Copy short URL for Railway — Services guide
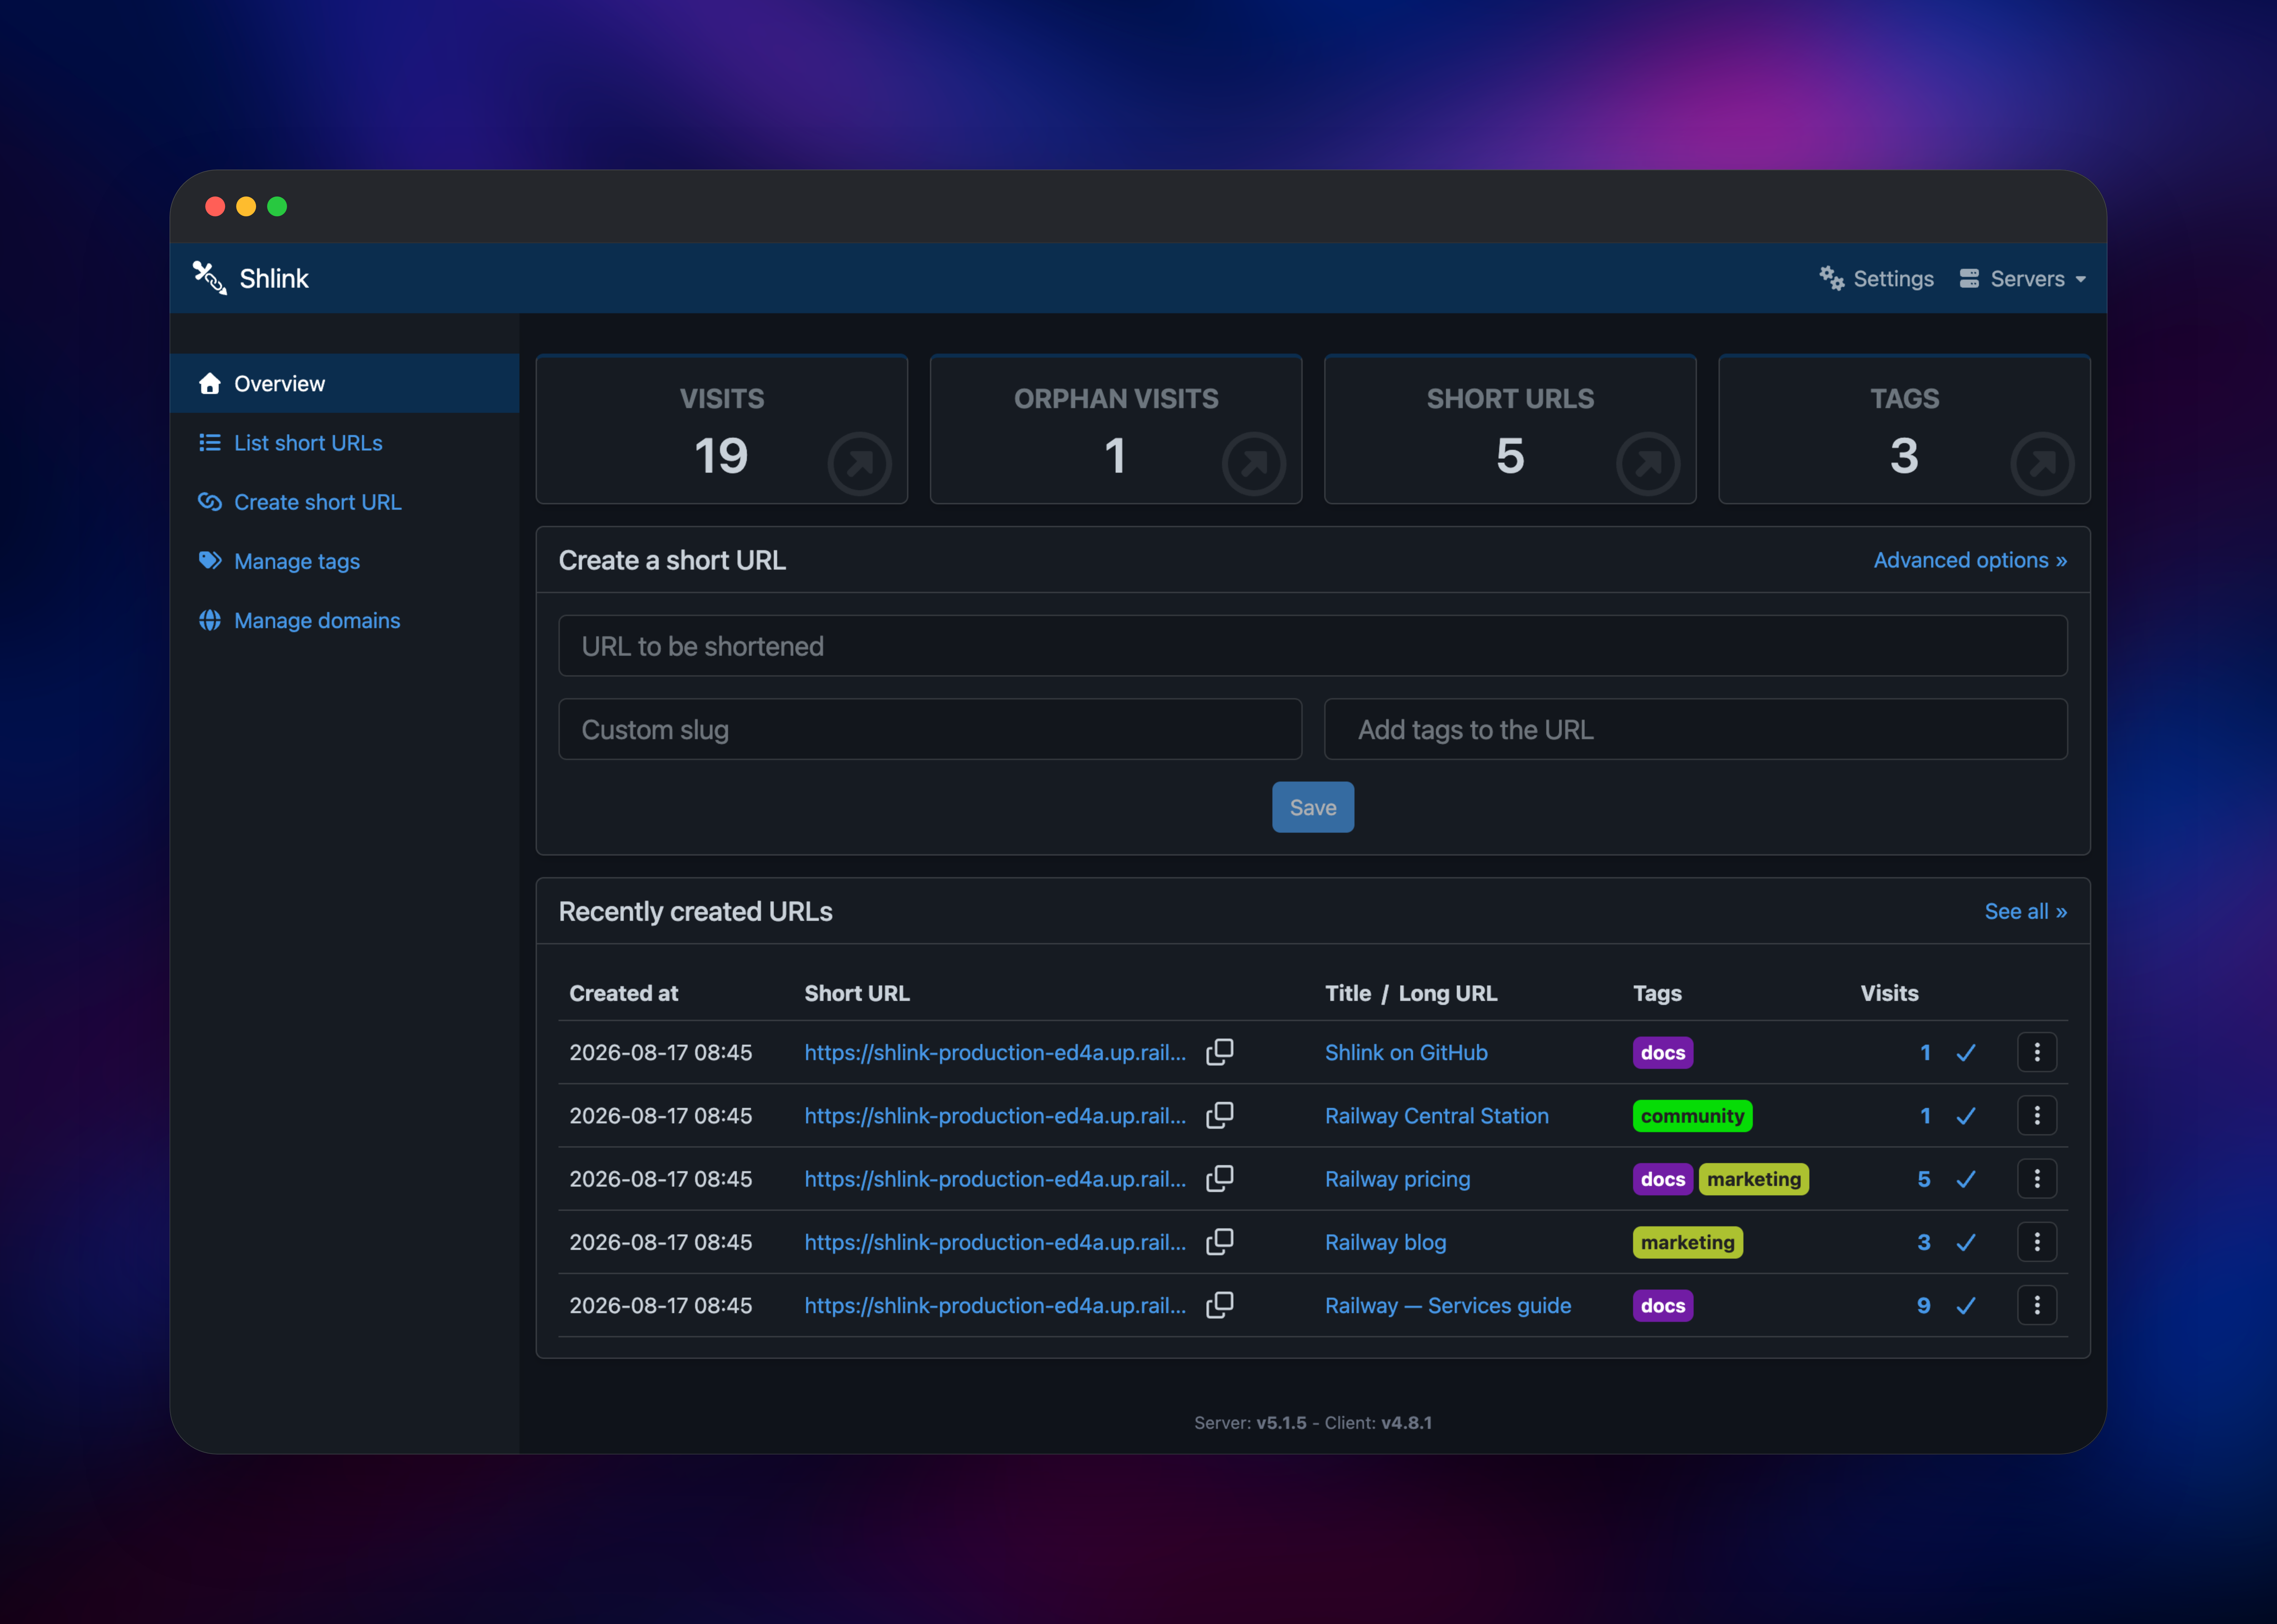 tap(1220, 1305)
